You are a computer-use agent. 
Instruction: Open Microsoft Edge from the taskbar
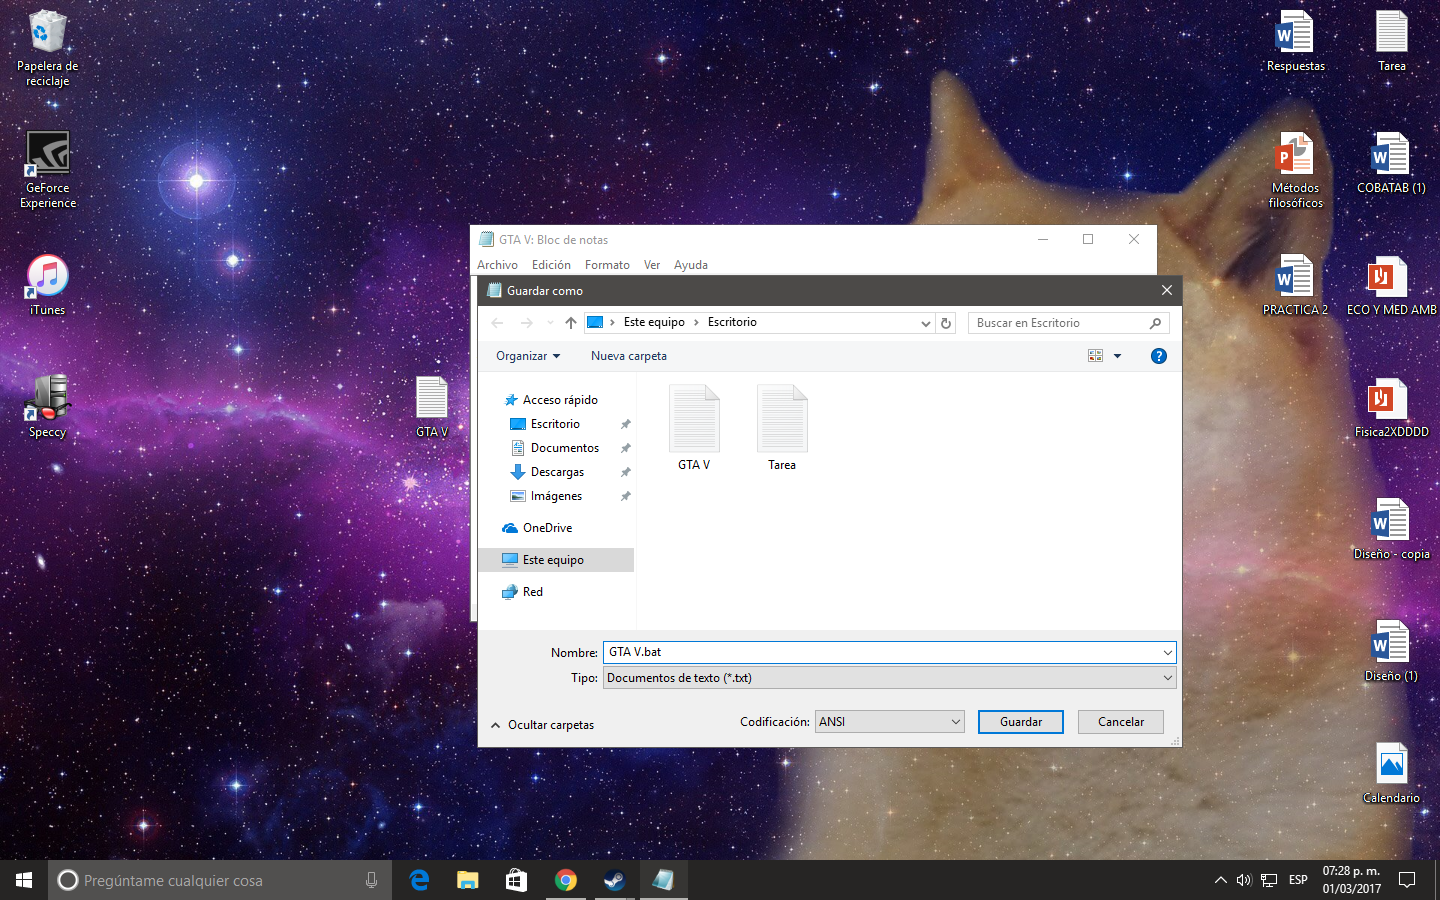419,880
